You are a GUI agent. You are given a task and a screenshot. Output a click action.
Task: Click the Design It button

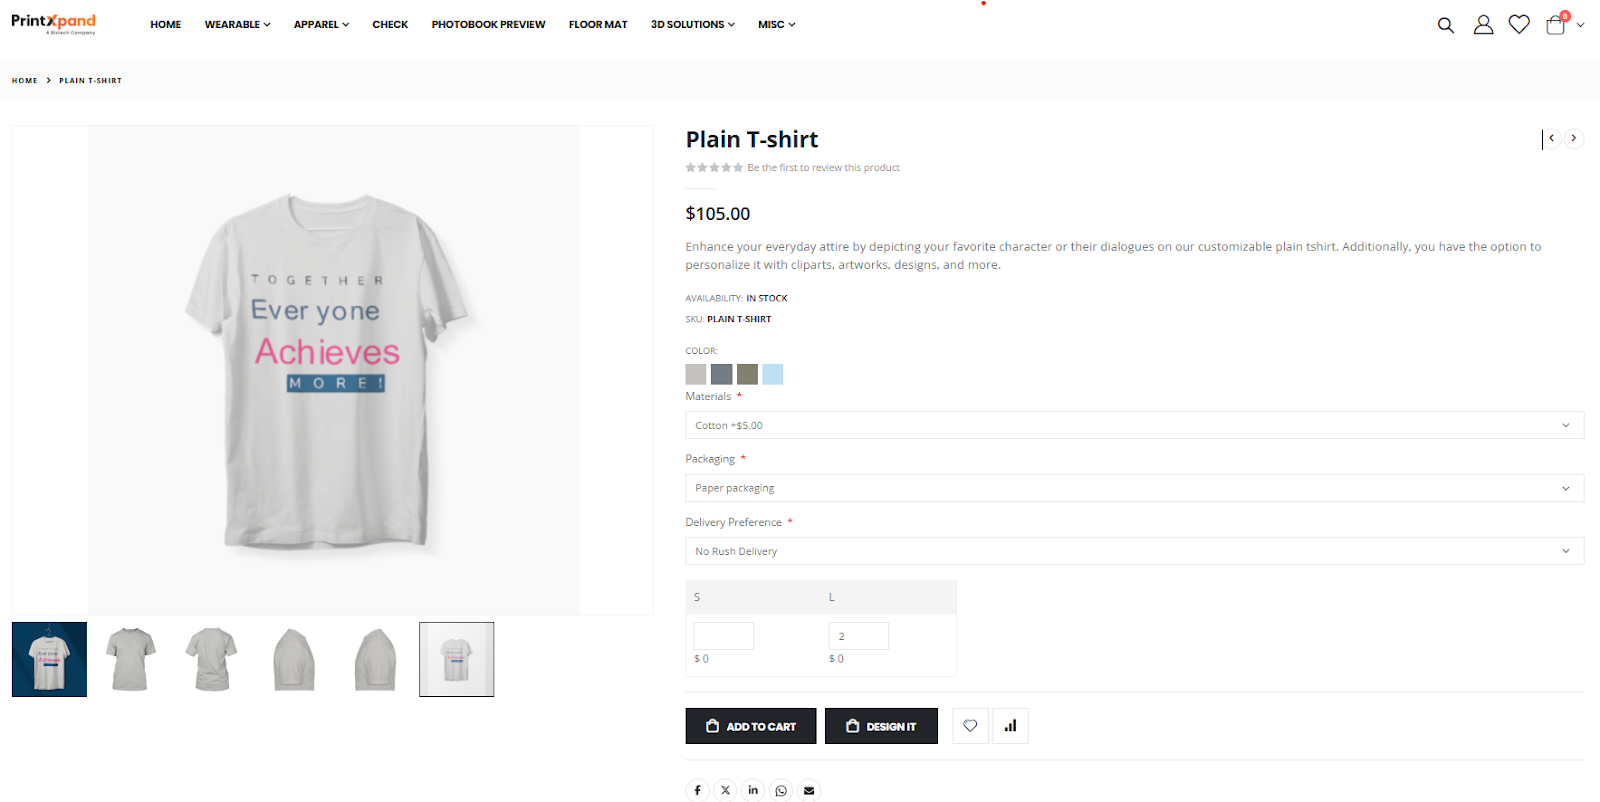click(881, 726)
